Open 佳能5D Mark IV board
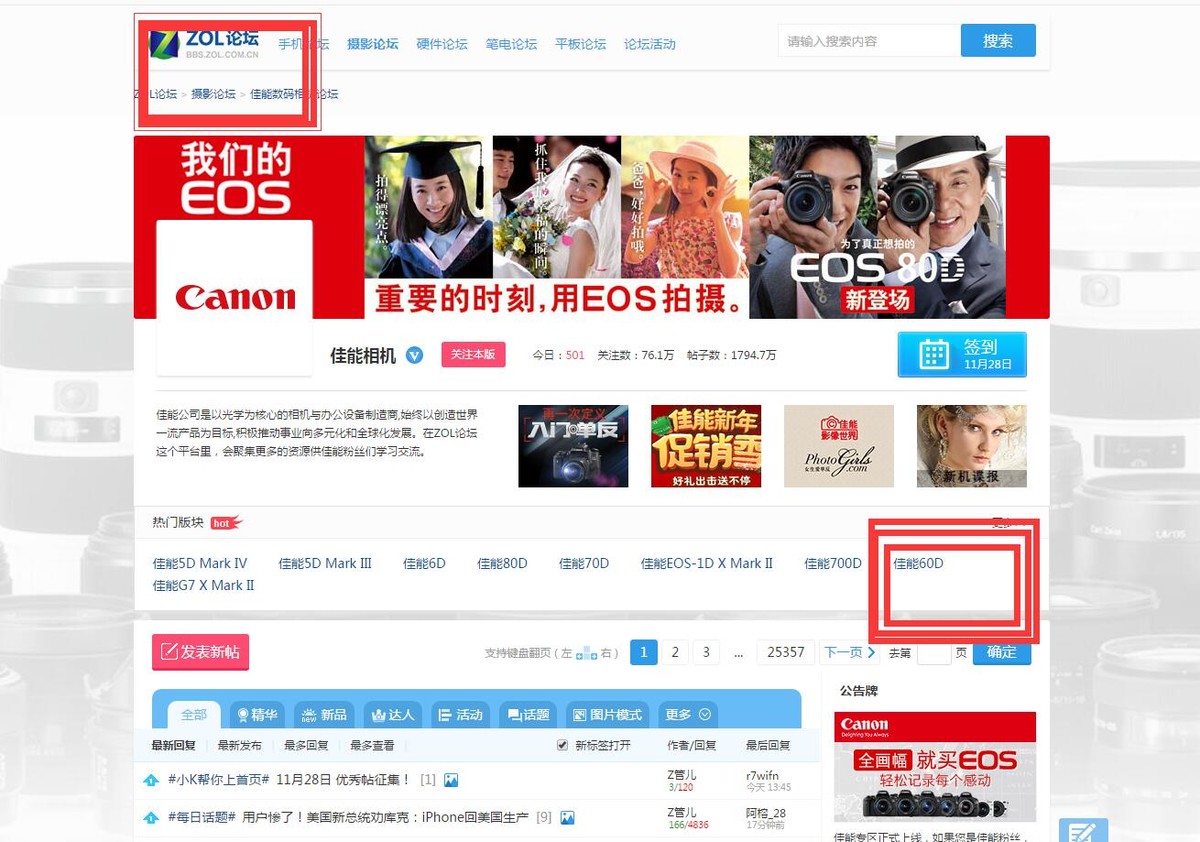This screenshot has height=842, width=1200. click(x=200, y=563)
